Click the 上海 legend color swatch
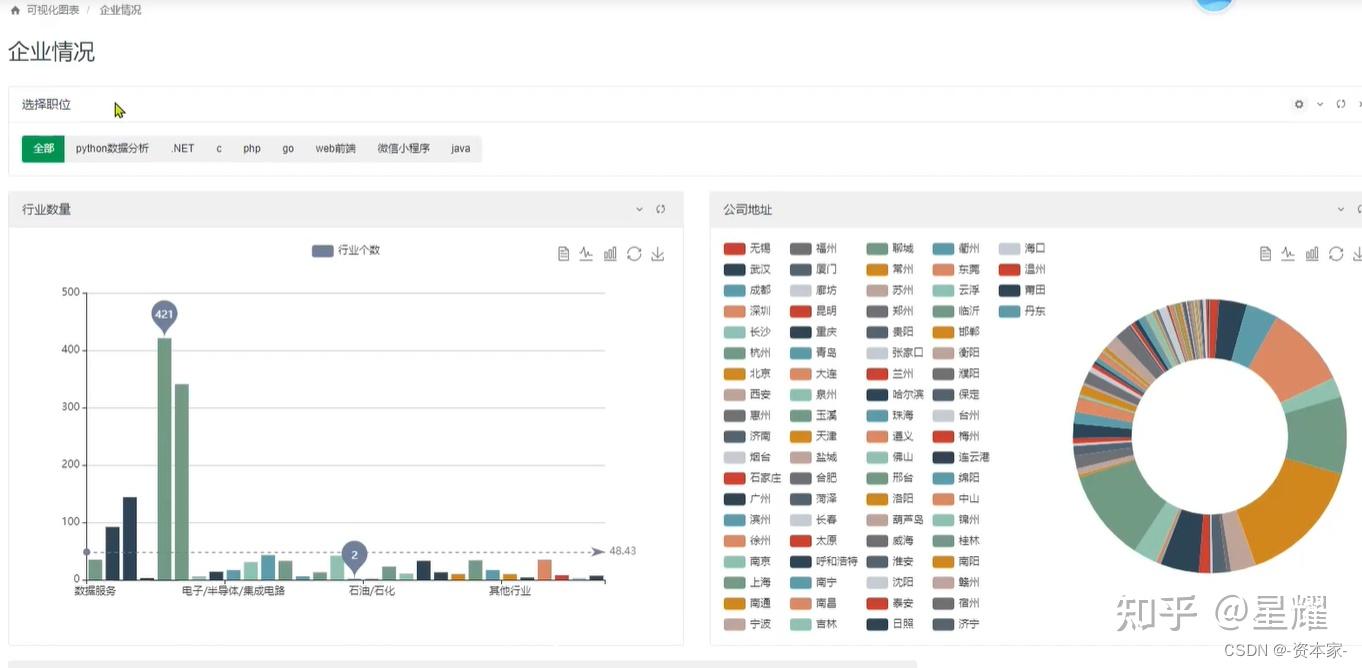Image resolution: width=1362 pixels, height=668 pixels. pos(734,582)
